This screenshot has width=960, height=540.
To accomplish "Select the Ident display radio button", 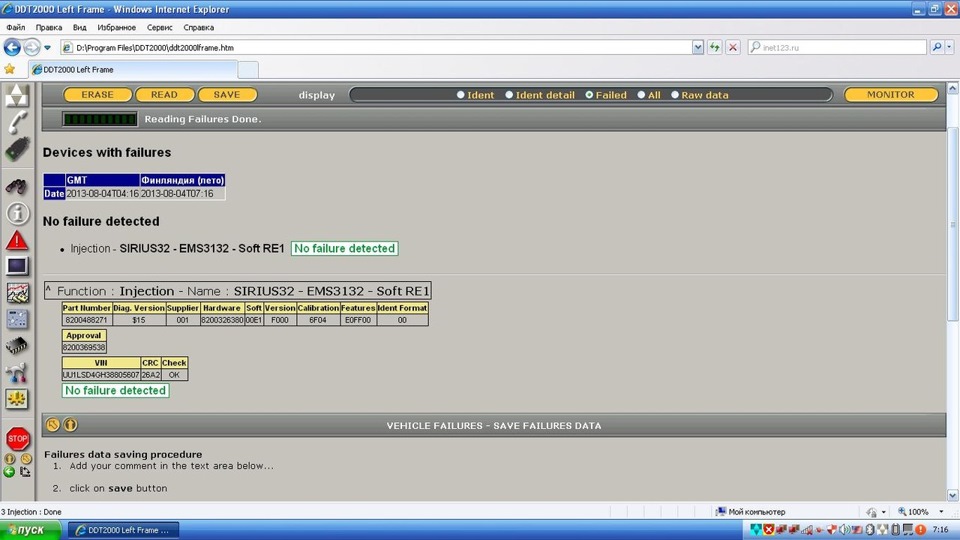I will (460, 95).
